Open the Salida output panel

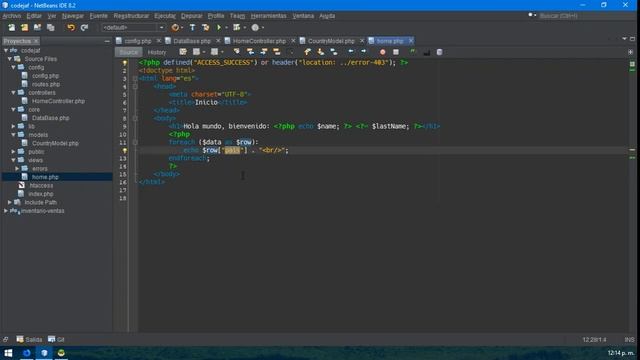tap(29, 340)
